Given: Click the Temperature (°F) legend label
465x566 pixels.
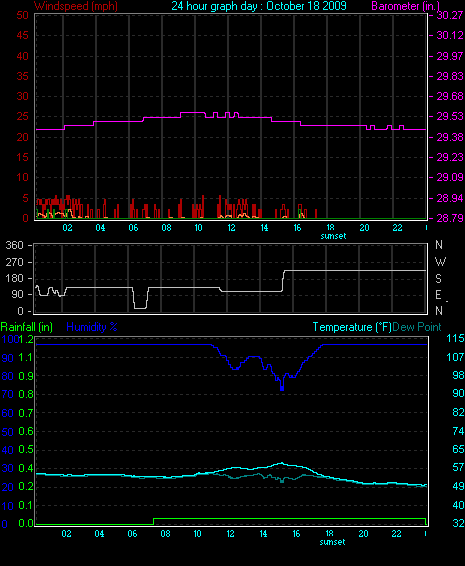Looking at the screenshot, I should point(352,327).
